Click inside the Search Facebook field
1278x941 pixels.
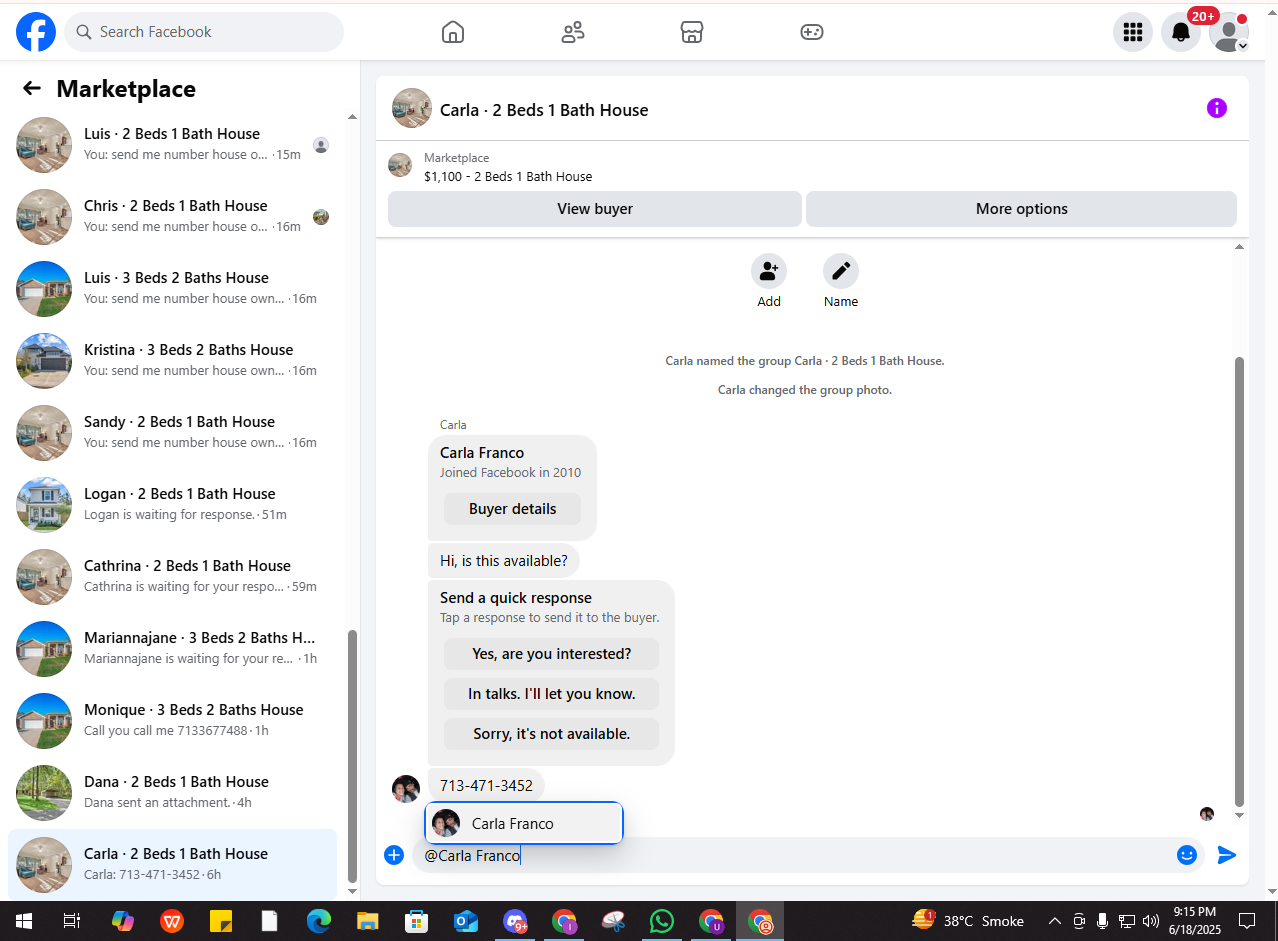pos(204,32)
